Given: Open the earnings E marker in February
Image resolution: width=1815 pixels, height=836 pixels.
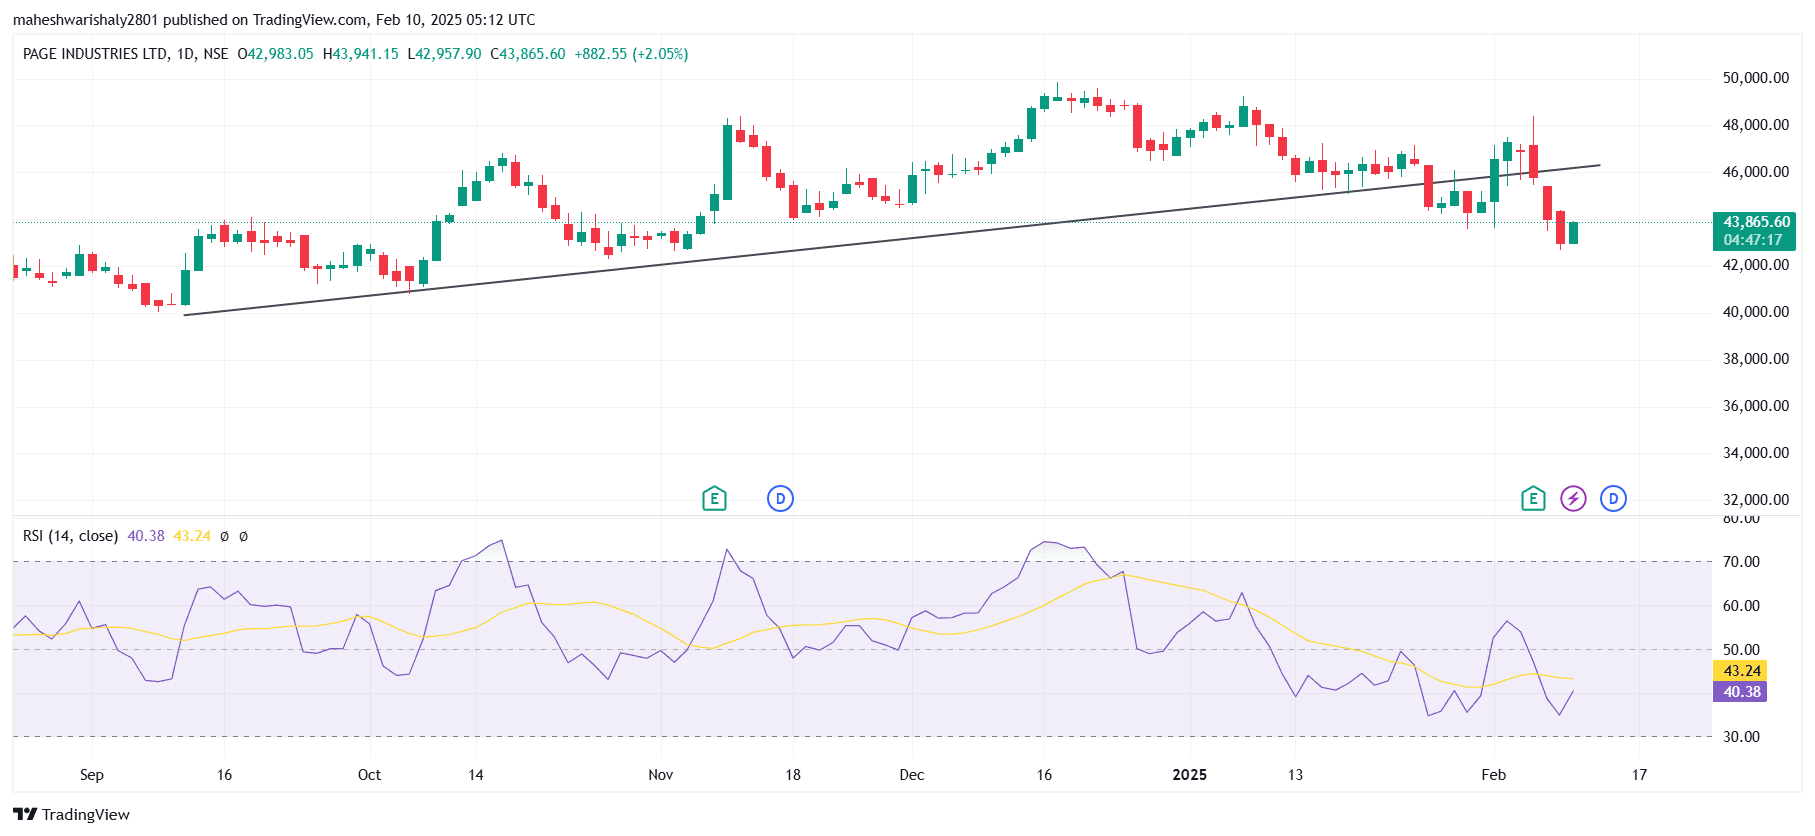Looking at the screenshot, I should [x=1533, y=498].
